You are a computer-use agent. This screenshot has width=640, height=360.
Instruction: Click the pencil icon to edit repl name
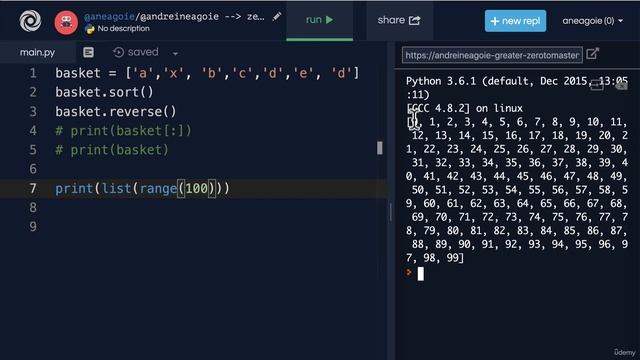coord(277,17)
